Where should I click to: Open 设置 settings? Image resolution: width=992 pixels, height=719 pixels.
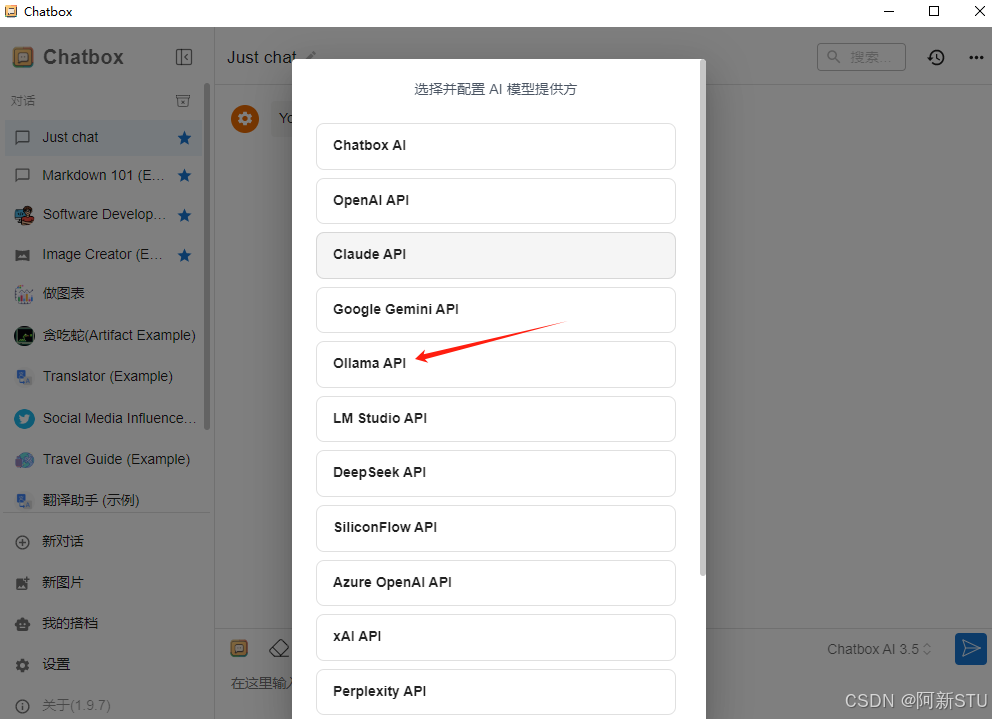[107, 665]
